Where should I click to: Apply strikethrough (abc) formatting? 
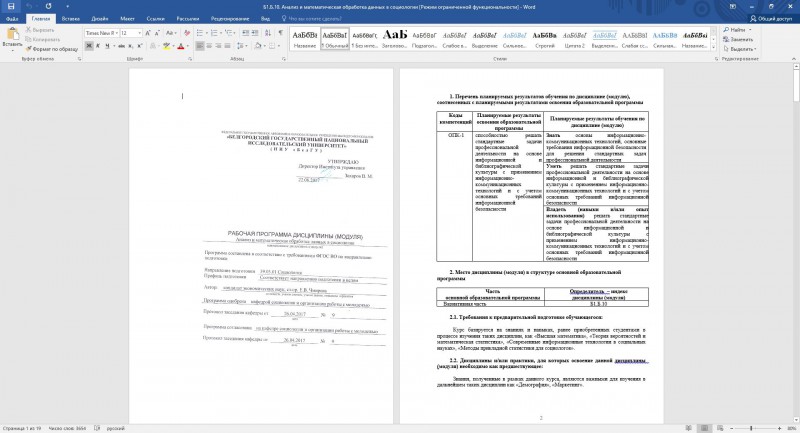121,46
